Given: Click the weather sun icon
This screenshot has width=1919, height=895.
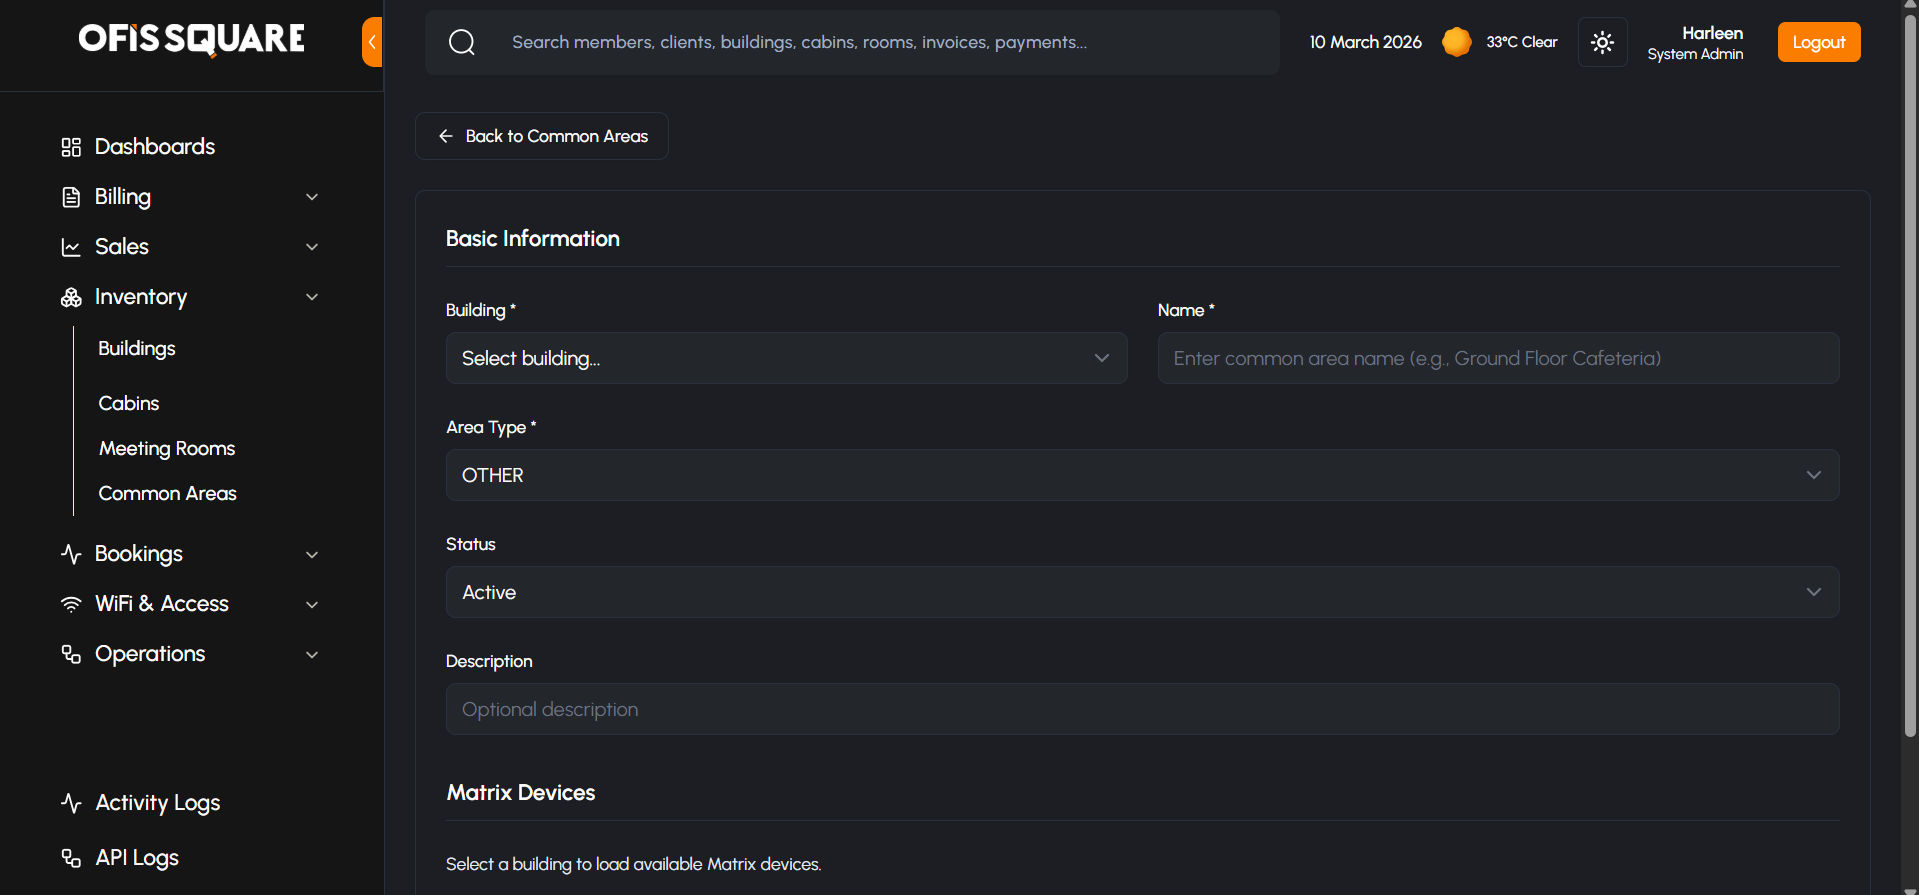Looking at the screenshot, I should click(1456, 42).
